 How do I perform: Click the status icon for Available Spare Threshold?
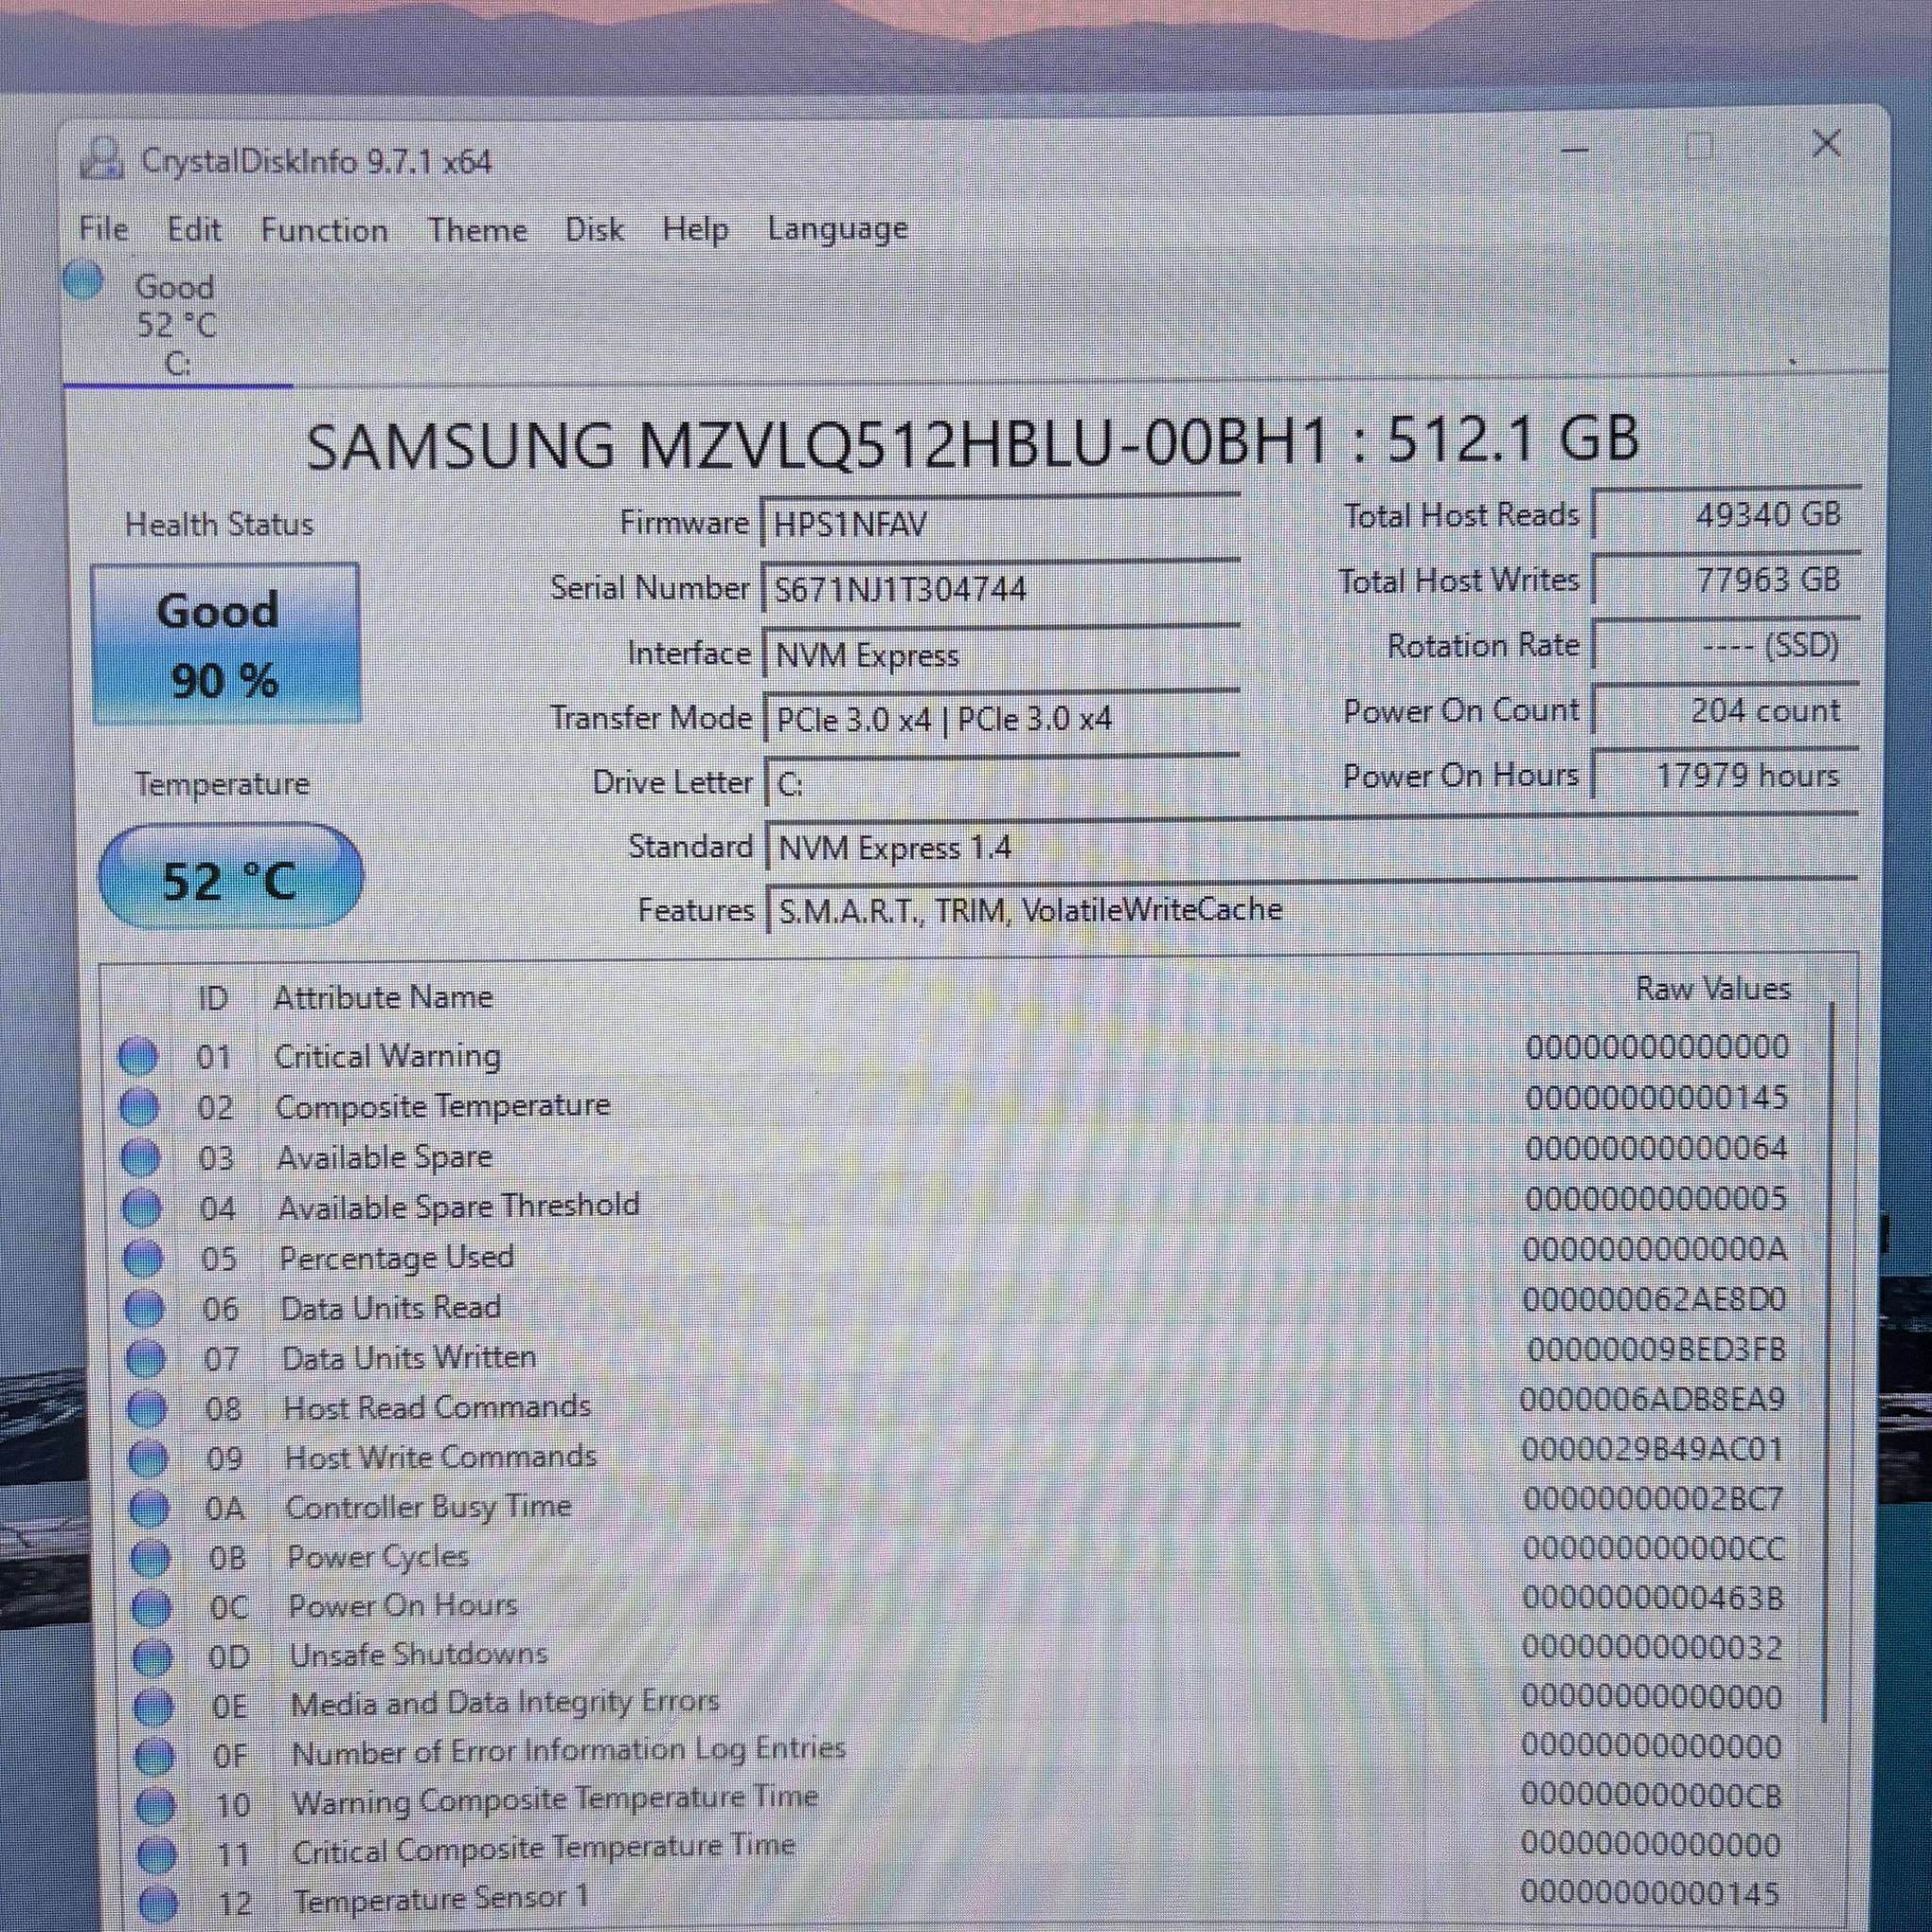(x=141, y=1209)
